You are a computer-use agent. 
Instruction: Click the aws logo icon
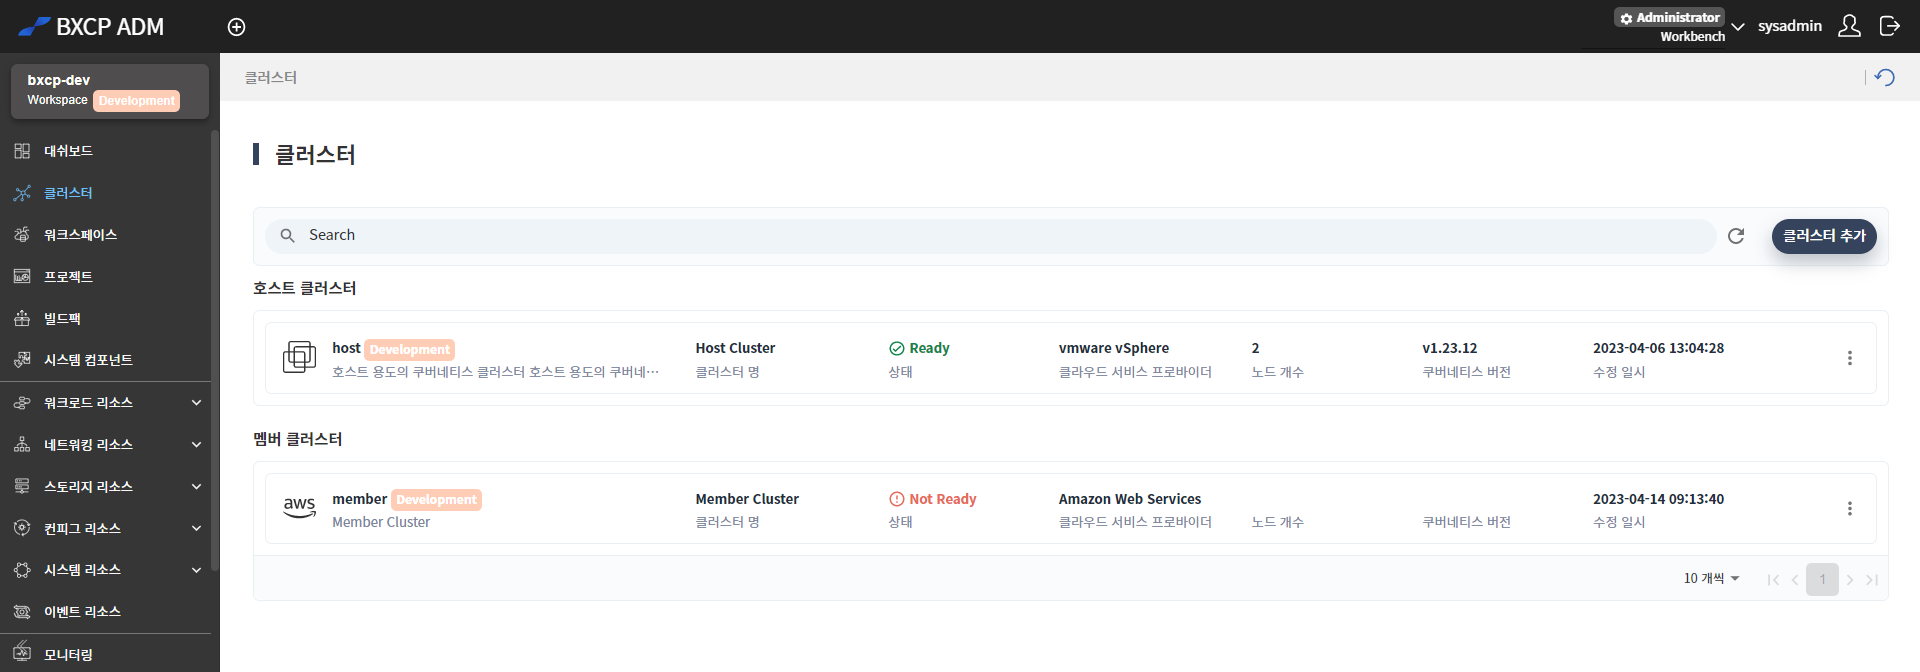pyautogui.click(x=299, y=507)
